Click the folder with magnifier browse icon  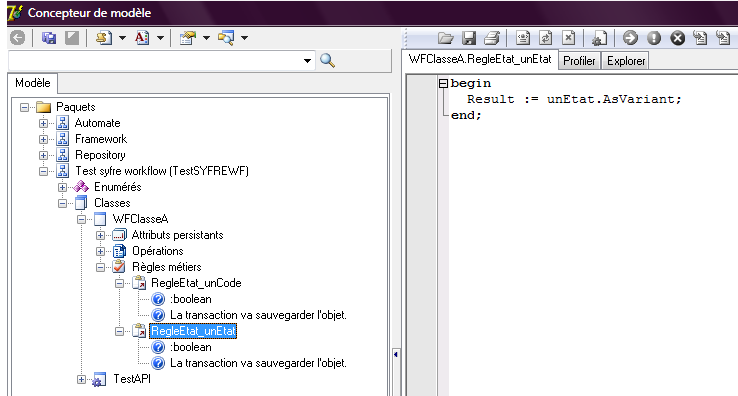(x=226, y=38)
